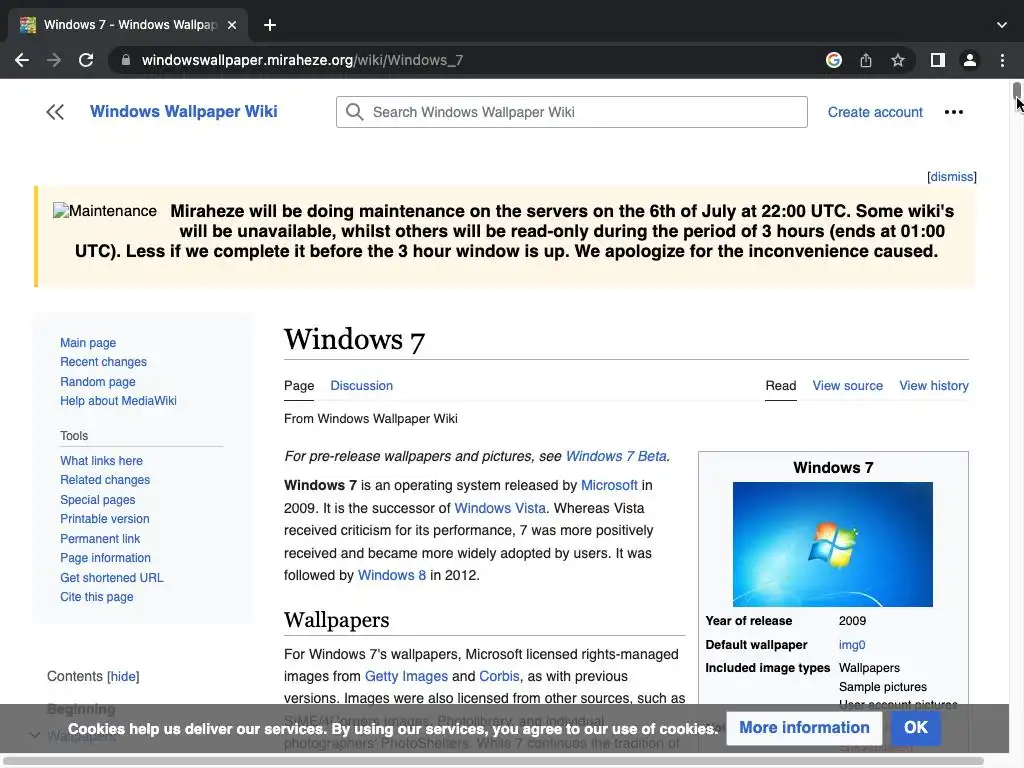The width and height of the screenshot is (1024, 768).
Task: Click the browser forward arrow
Action: coord(54,60)
